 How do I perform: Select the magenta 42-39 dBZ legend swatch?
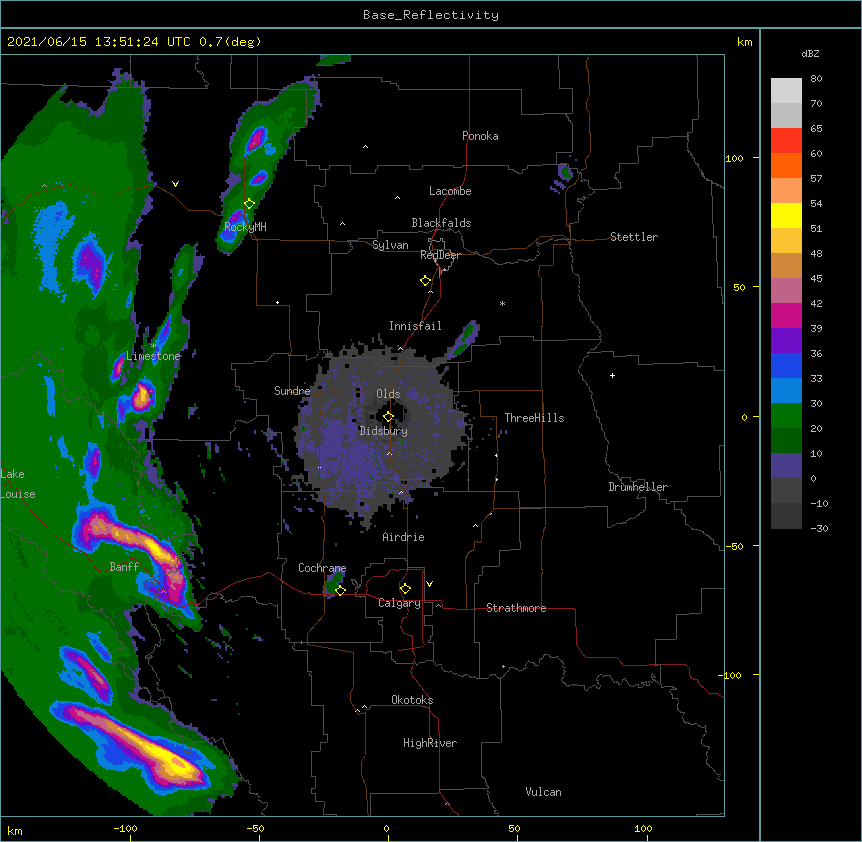[786, 315]
